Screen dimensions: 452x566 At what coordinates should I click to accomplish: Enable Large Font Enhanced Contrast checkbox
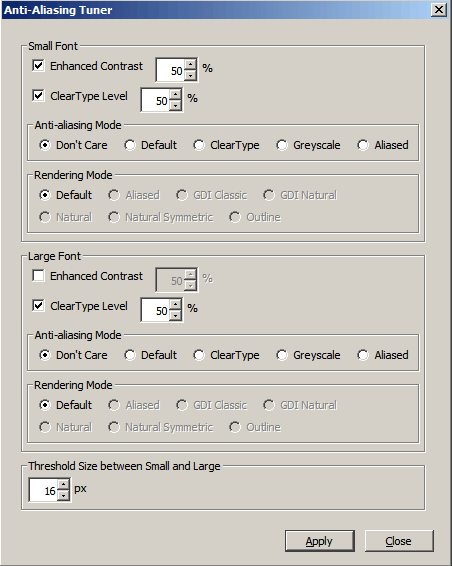pyautogui.click(x=38, y=276)
